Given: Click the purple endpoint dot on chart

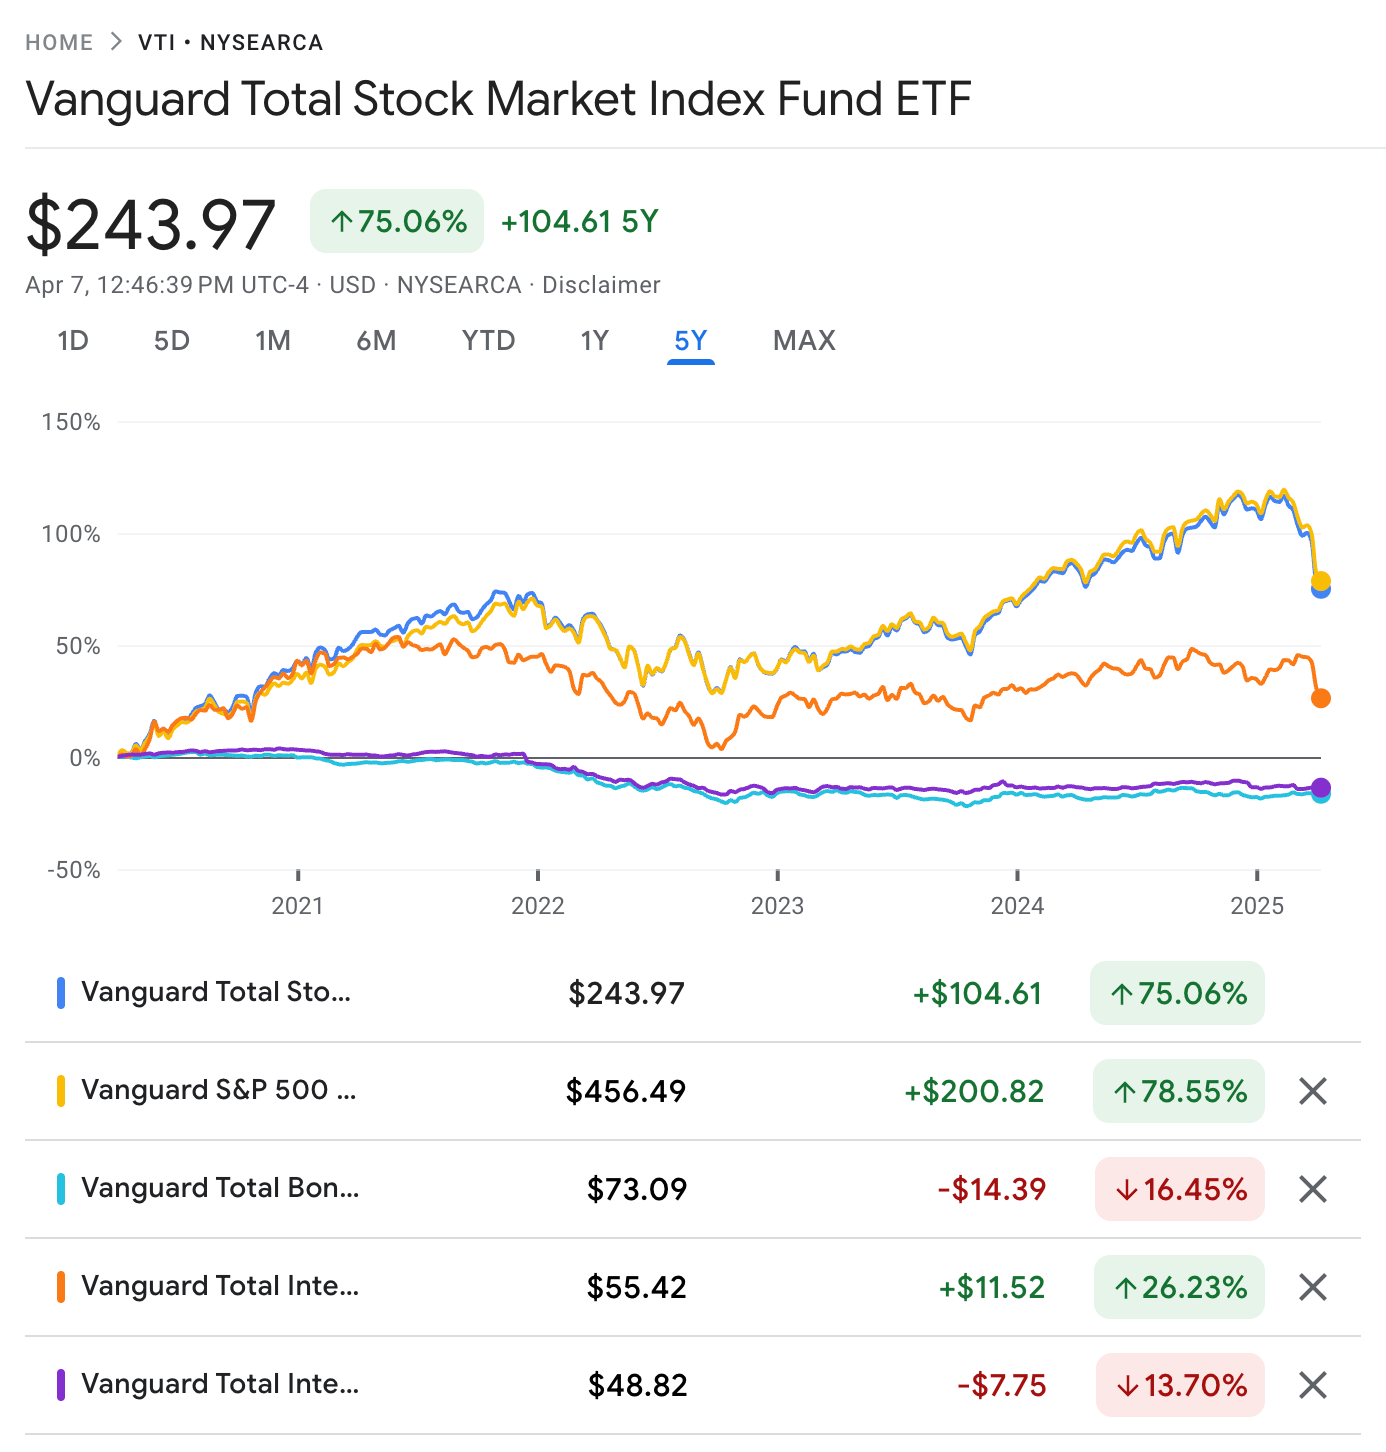Looking at the screenshot, I should click(x=1320, y=787).
